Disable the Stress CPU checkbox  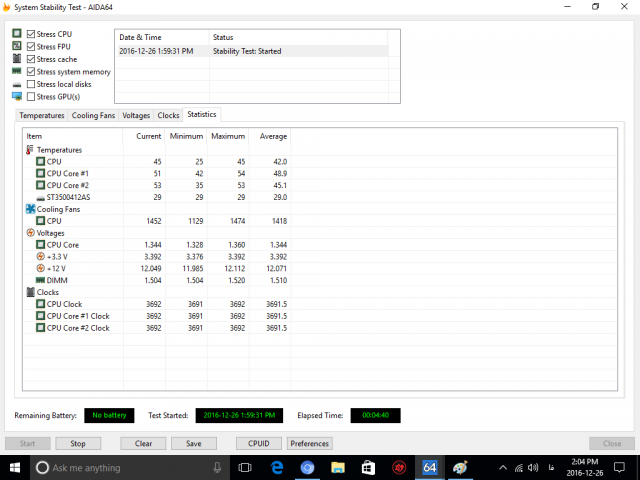pos(32,34)
